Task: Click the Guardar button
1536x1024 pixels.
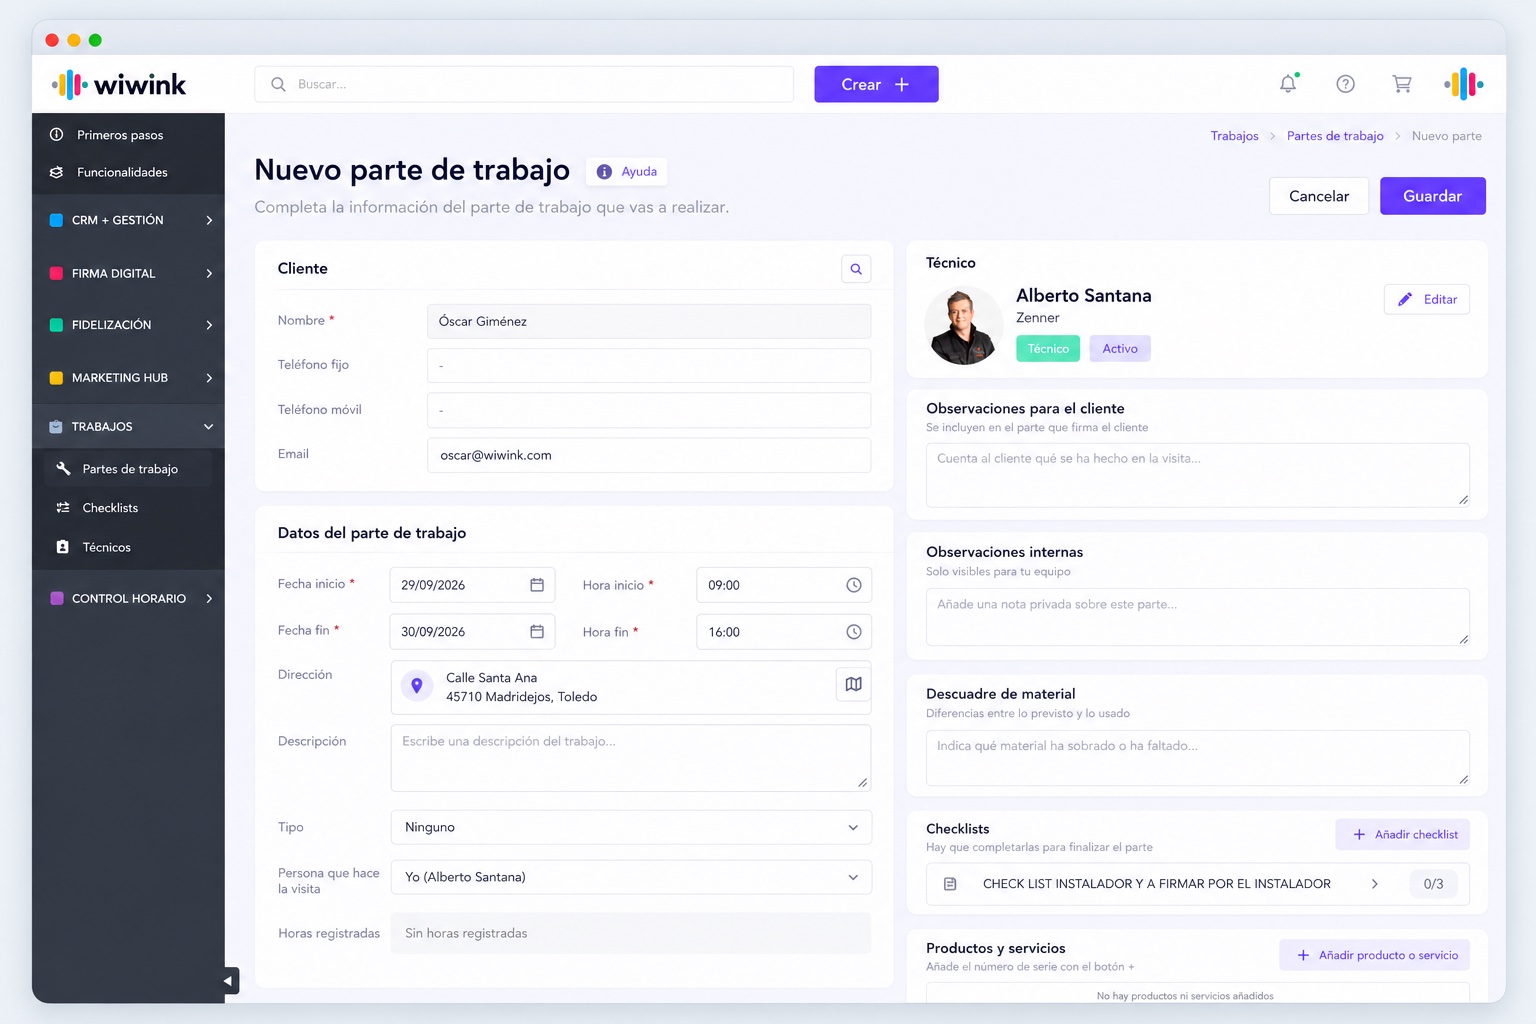Action: (x=1433, y=196)
